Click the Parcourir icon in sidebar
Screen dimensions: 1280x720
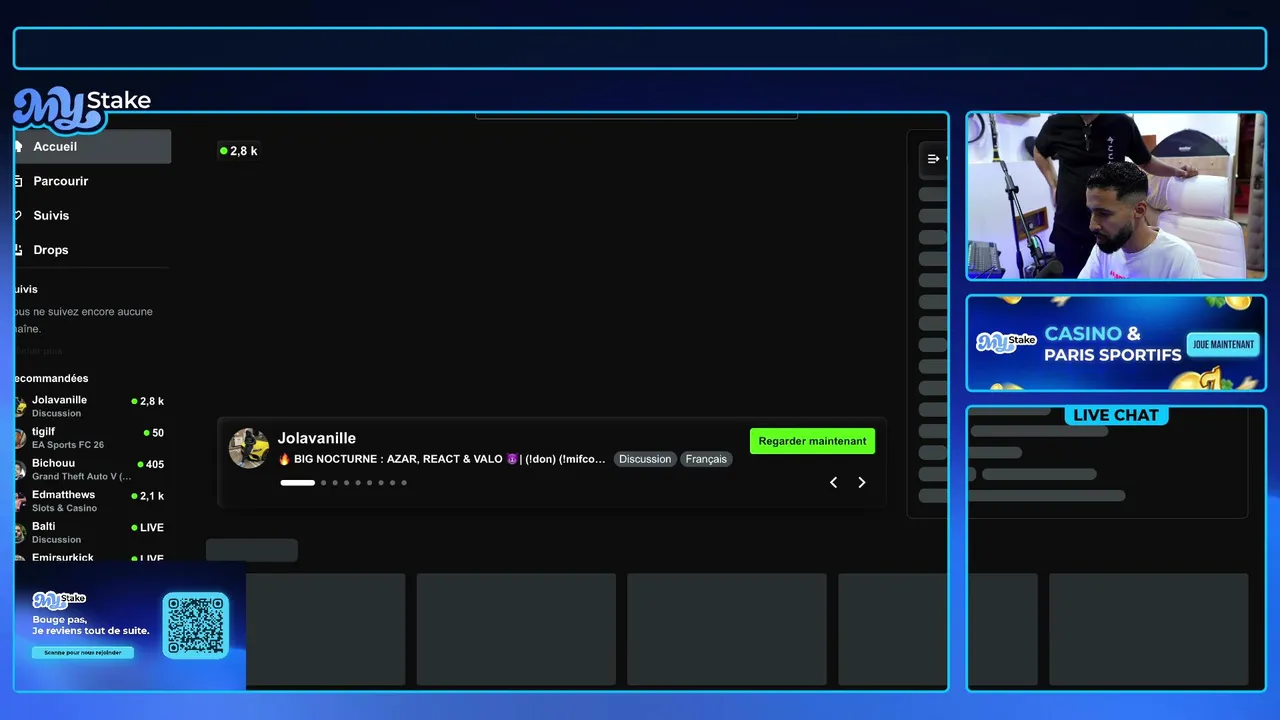(x=18, y=181)
